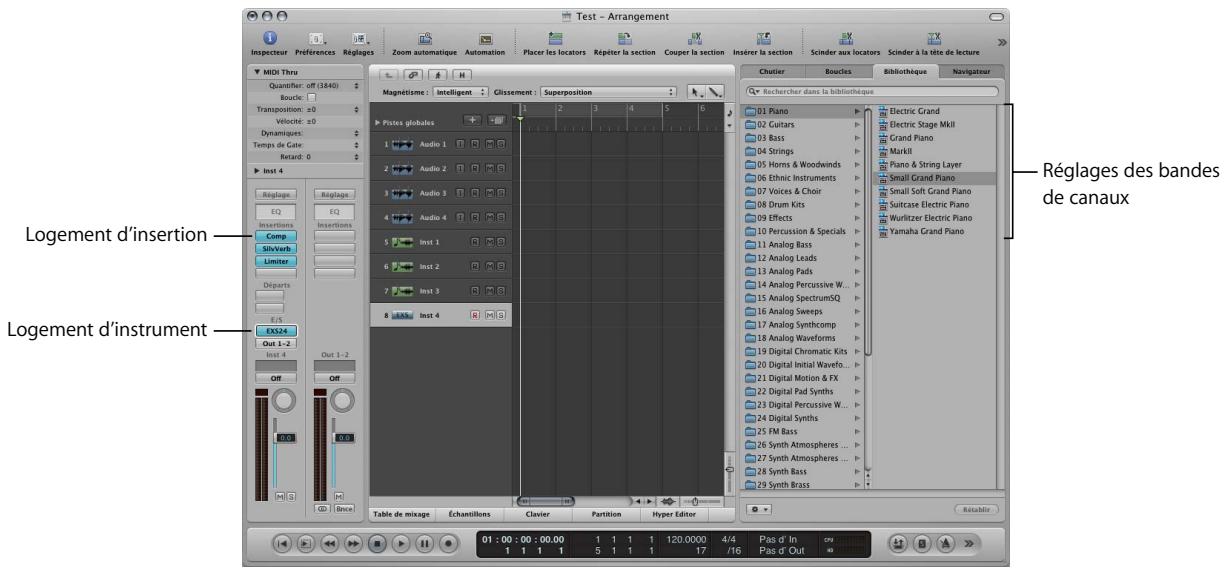The height and width of the screenshot is (570, 1229).
Task: Open the pointer tool menu in Arrange area
Action: pyautogui.click(x=696, y=91)
